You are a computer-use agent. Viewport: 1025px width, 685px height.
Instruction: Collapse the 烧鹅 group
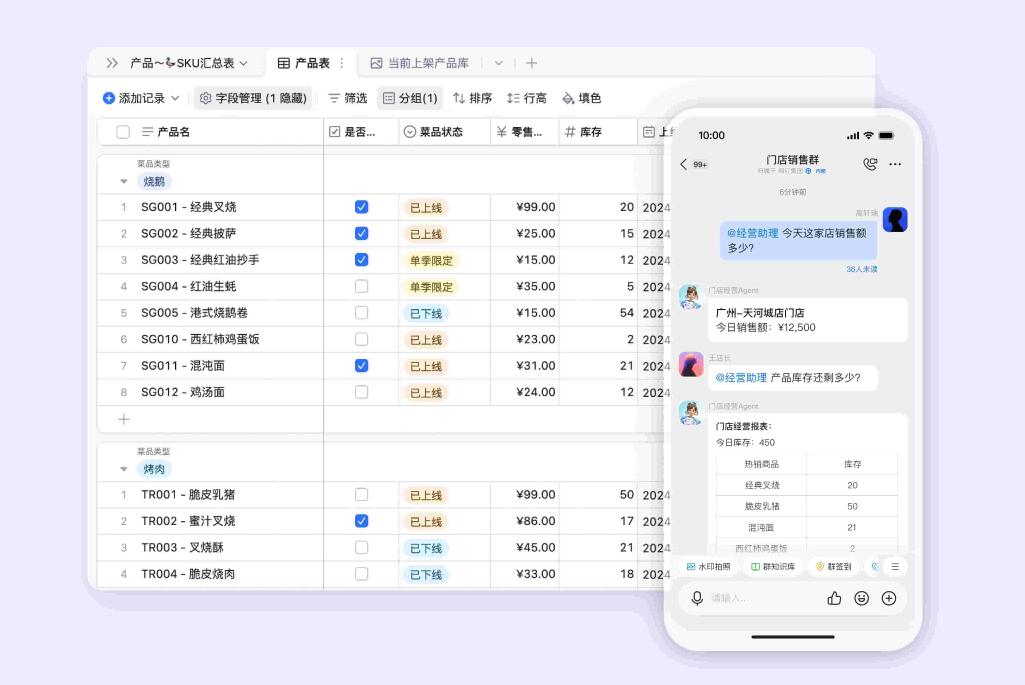pos(124,182)
